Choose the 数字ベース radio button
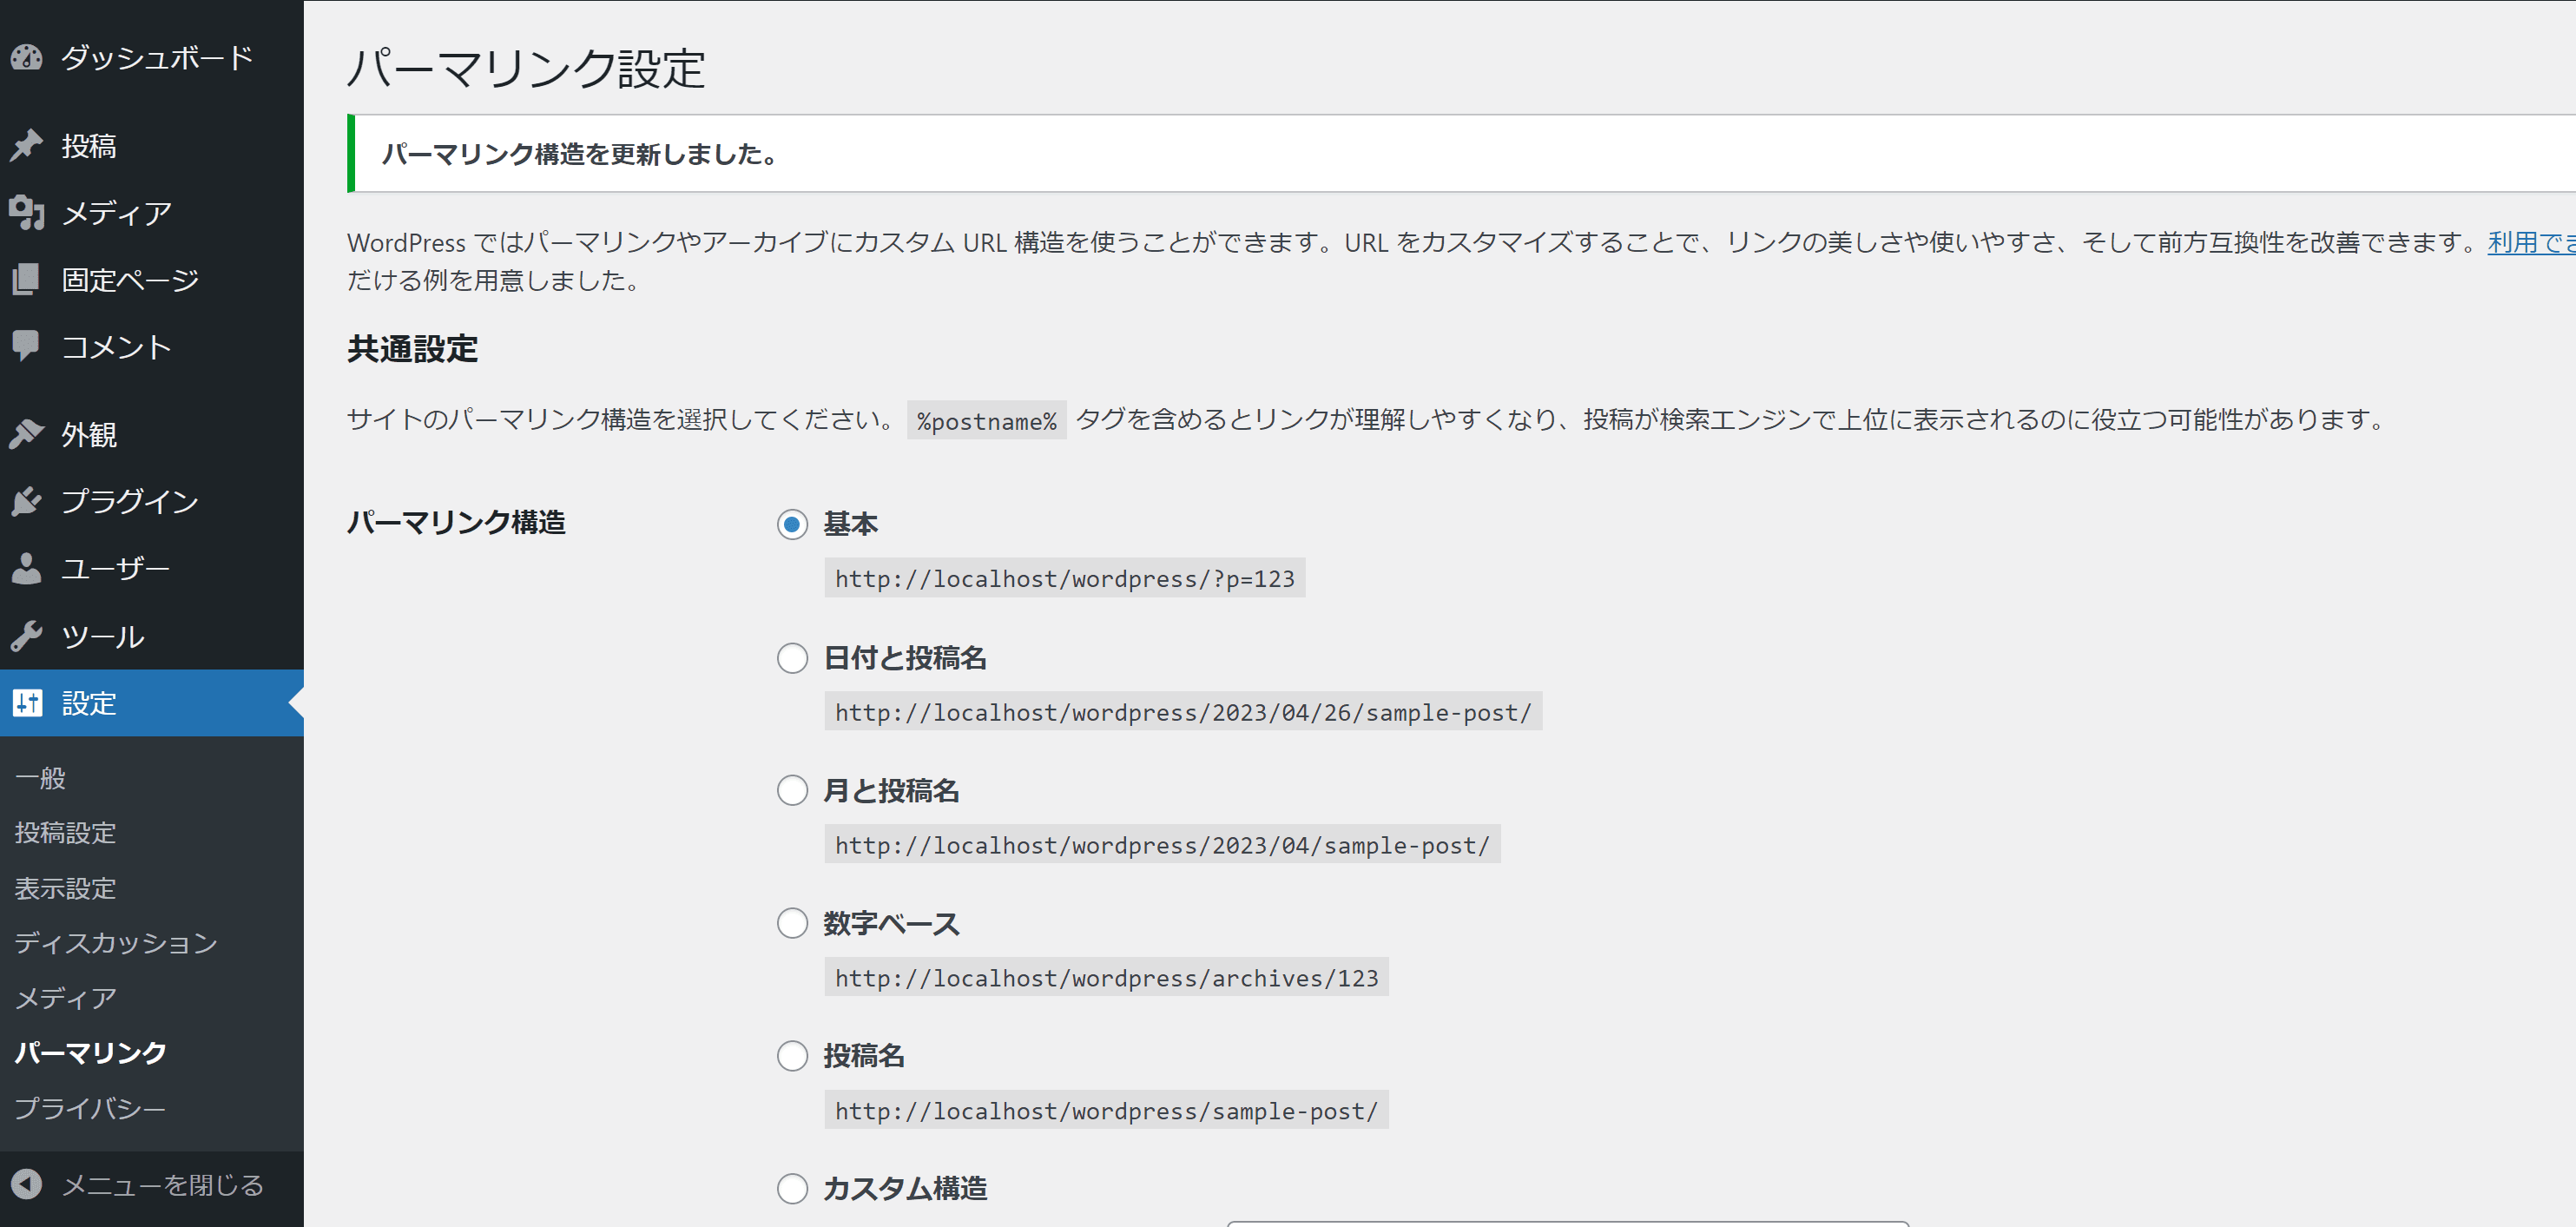Image resolution: width=2576 pixels, height=1227 pixels. (x=792, y=923)
